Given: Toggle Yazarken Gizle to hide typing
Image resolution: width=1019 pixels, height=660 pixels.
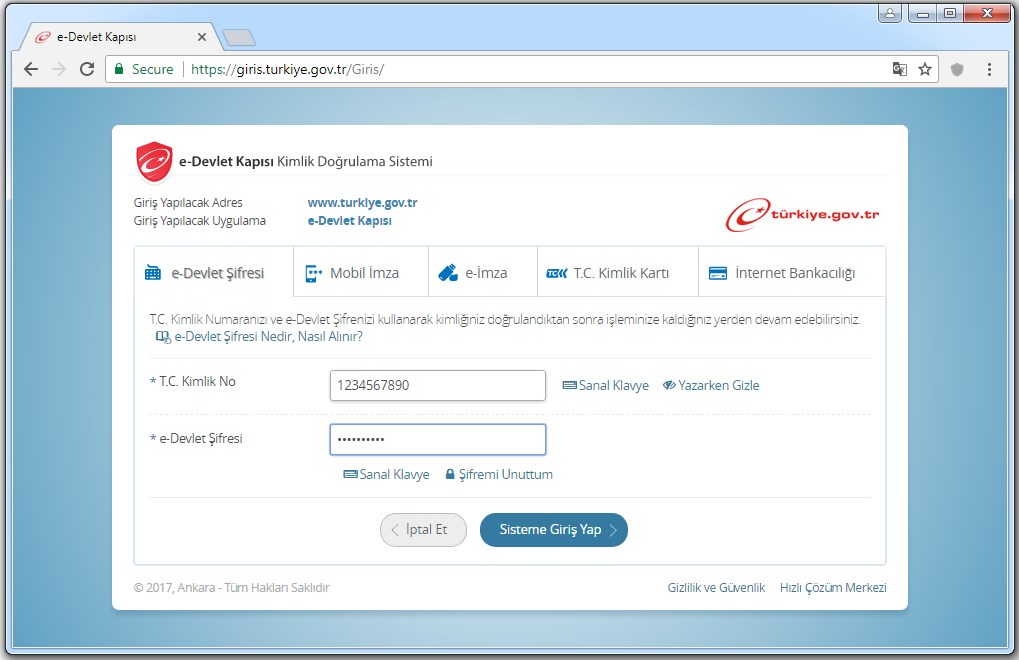Looking at the screenshot, I should pos(711,385).
